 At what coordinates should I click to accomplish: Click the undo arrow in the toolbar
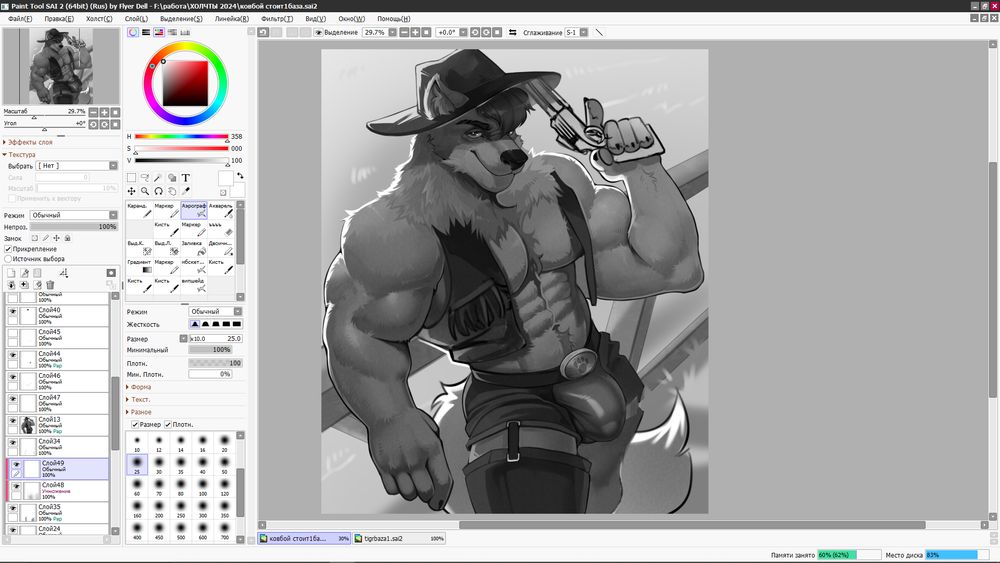[263, 32]
